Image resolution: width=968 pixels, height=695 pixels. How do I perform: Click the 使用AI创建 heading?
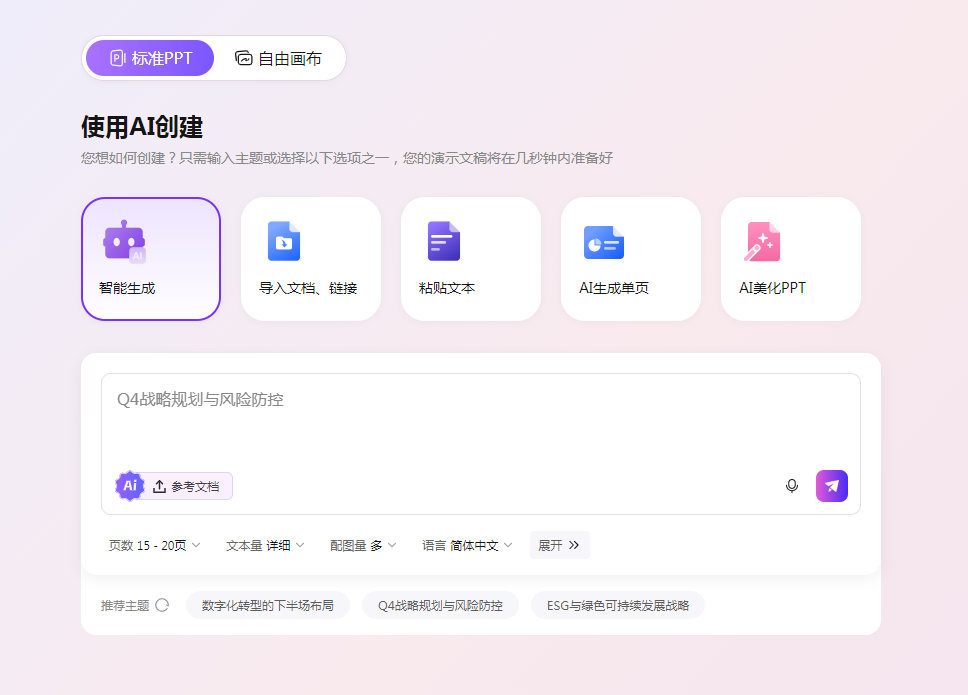(x=142, y=127)
